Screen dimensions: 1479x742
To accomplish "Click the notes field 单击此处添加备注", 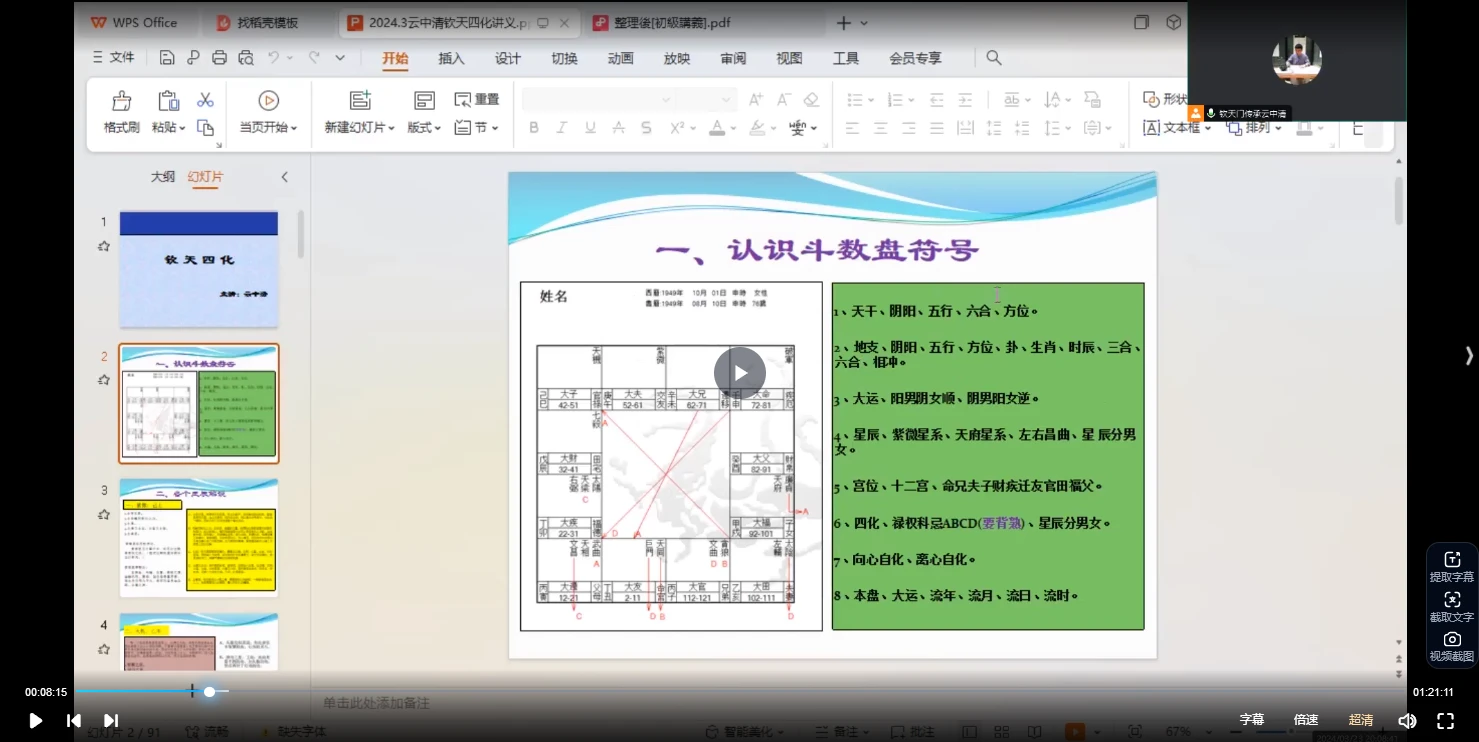I will [376, 703].
